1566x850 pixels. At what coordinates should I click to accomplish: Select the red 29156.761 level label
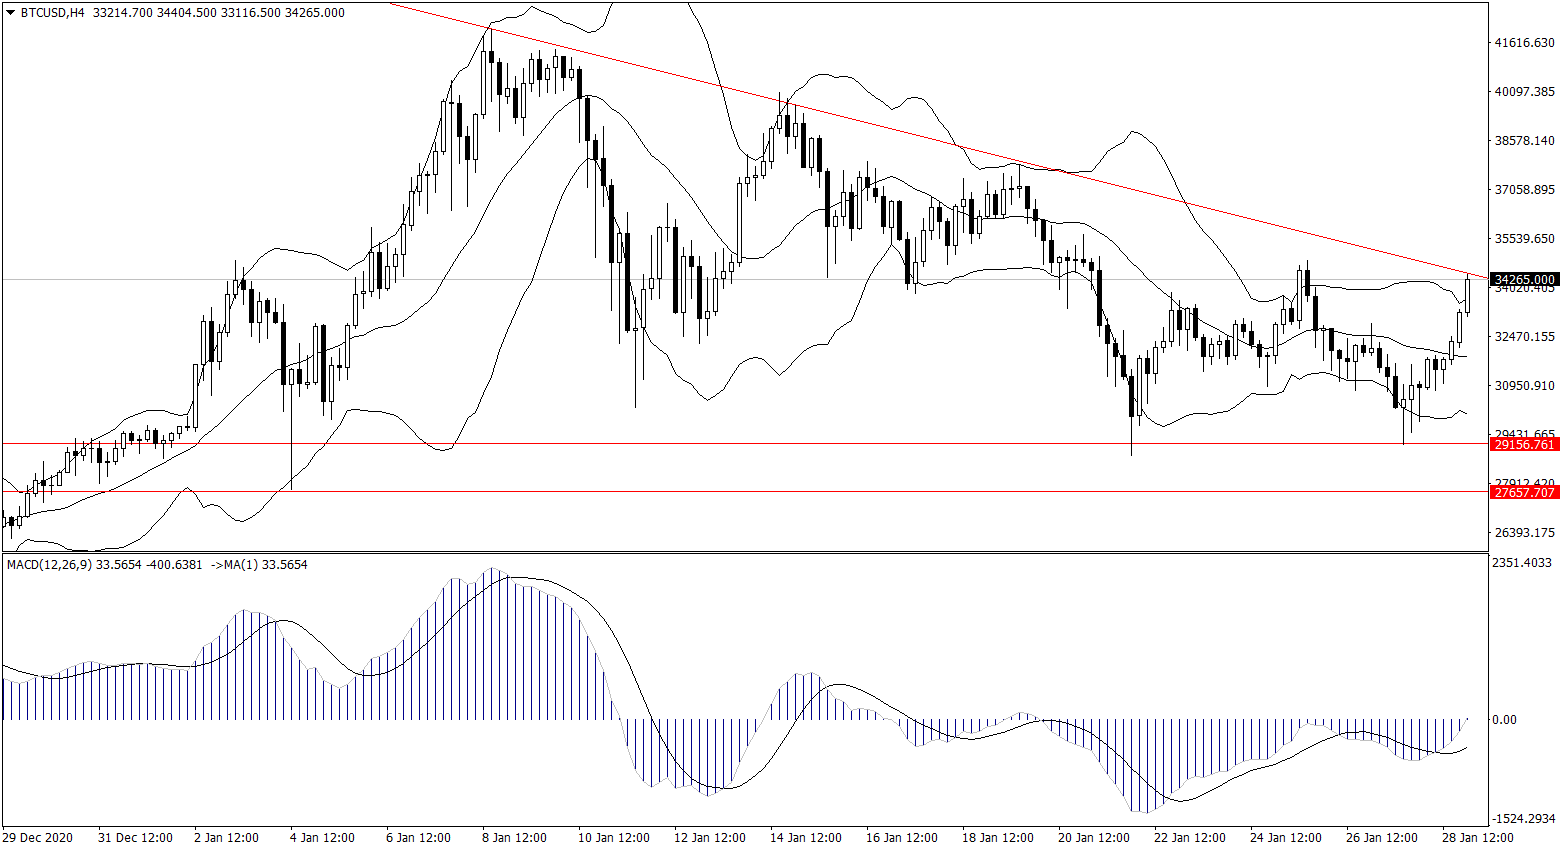(1523, 444)
